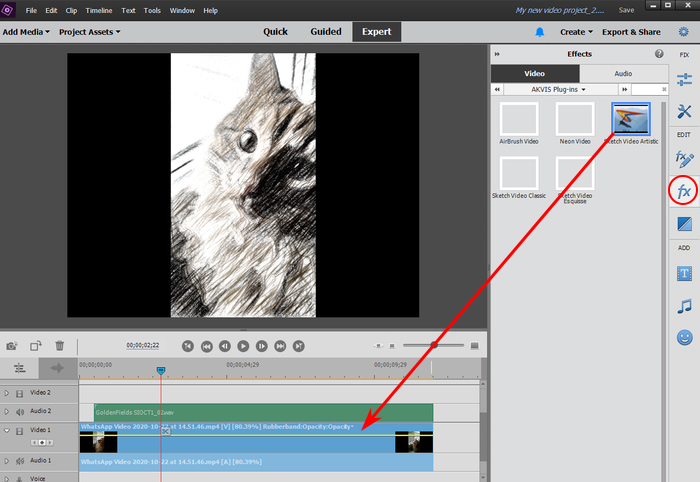Open Applied Effects fx pencil icon
700x482 pixels.
tap(684, 159)
